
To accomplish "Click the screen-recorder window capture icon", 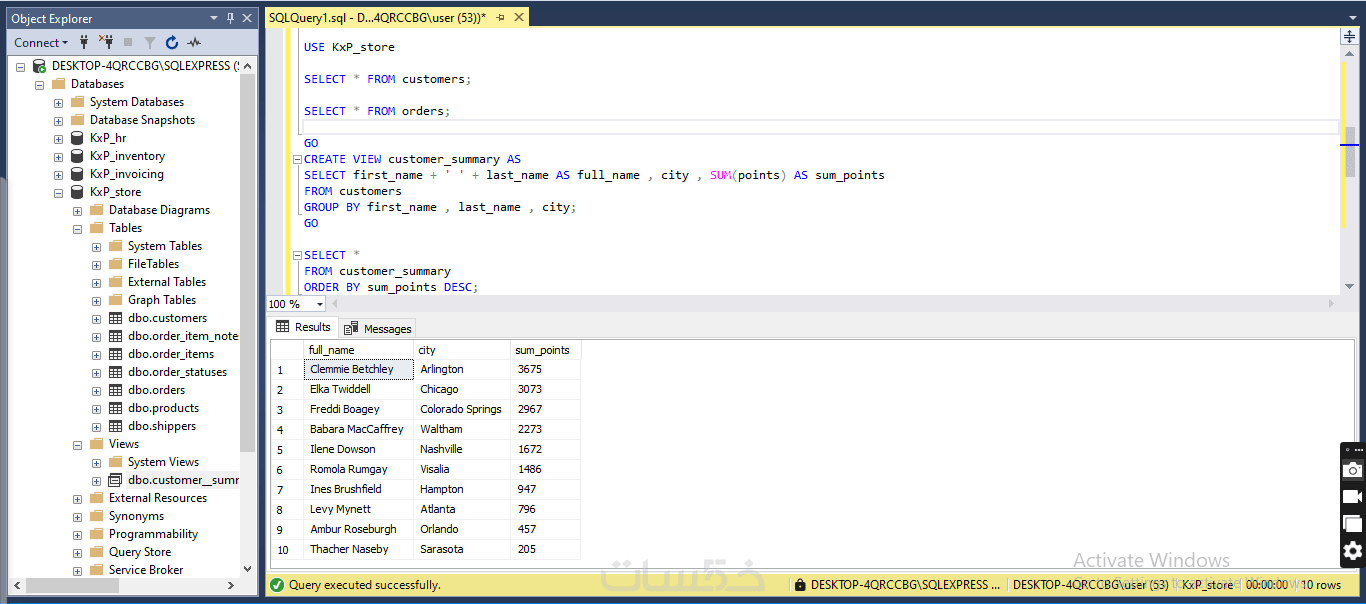I will coord(1352,524).
